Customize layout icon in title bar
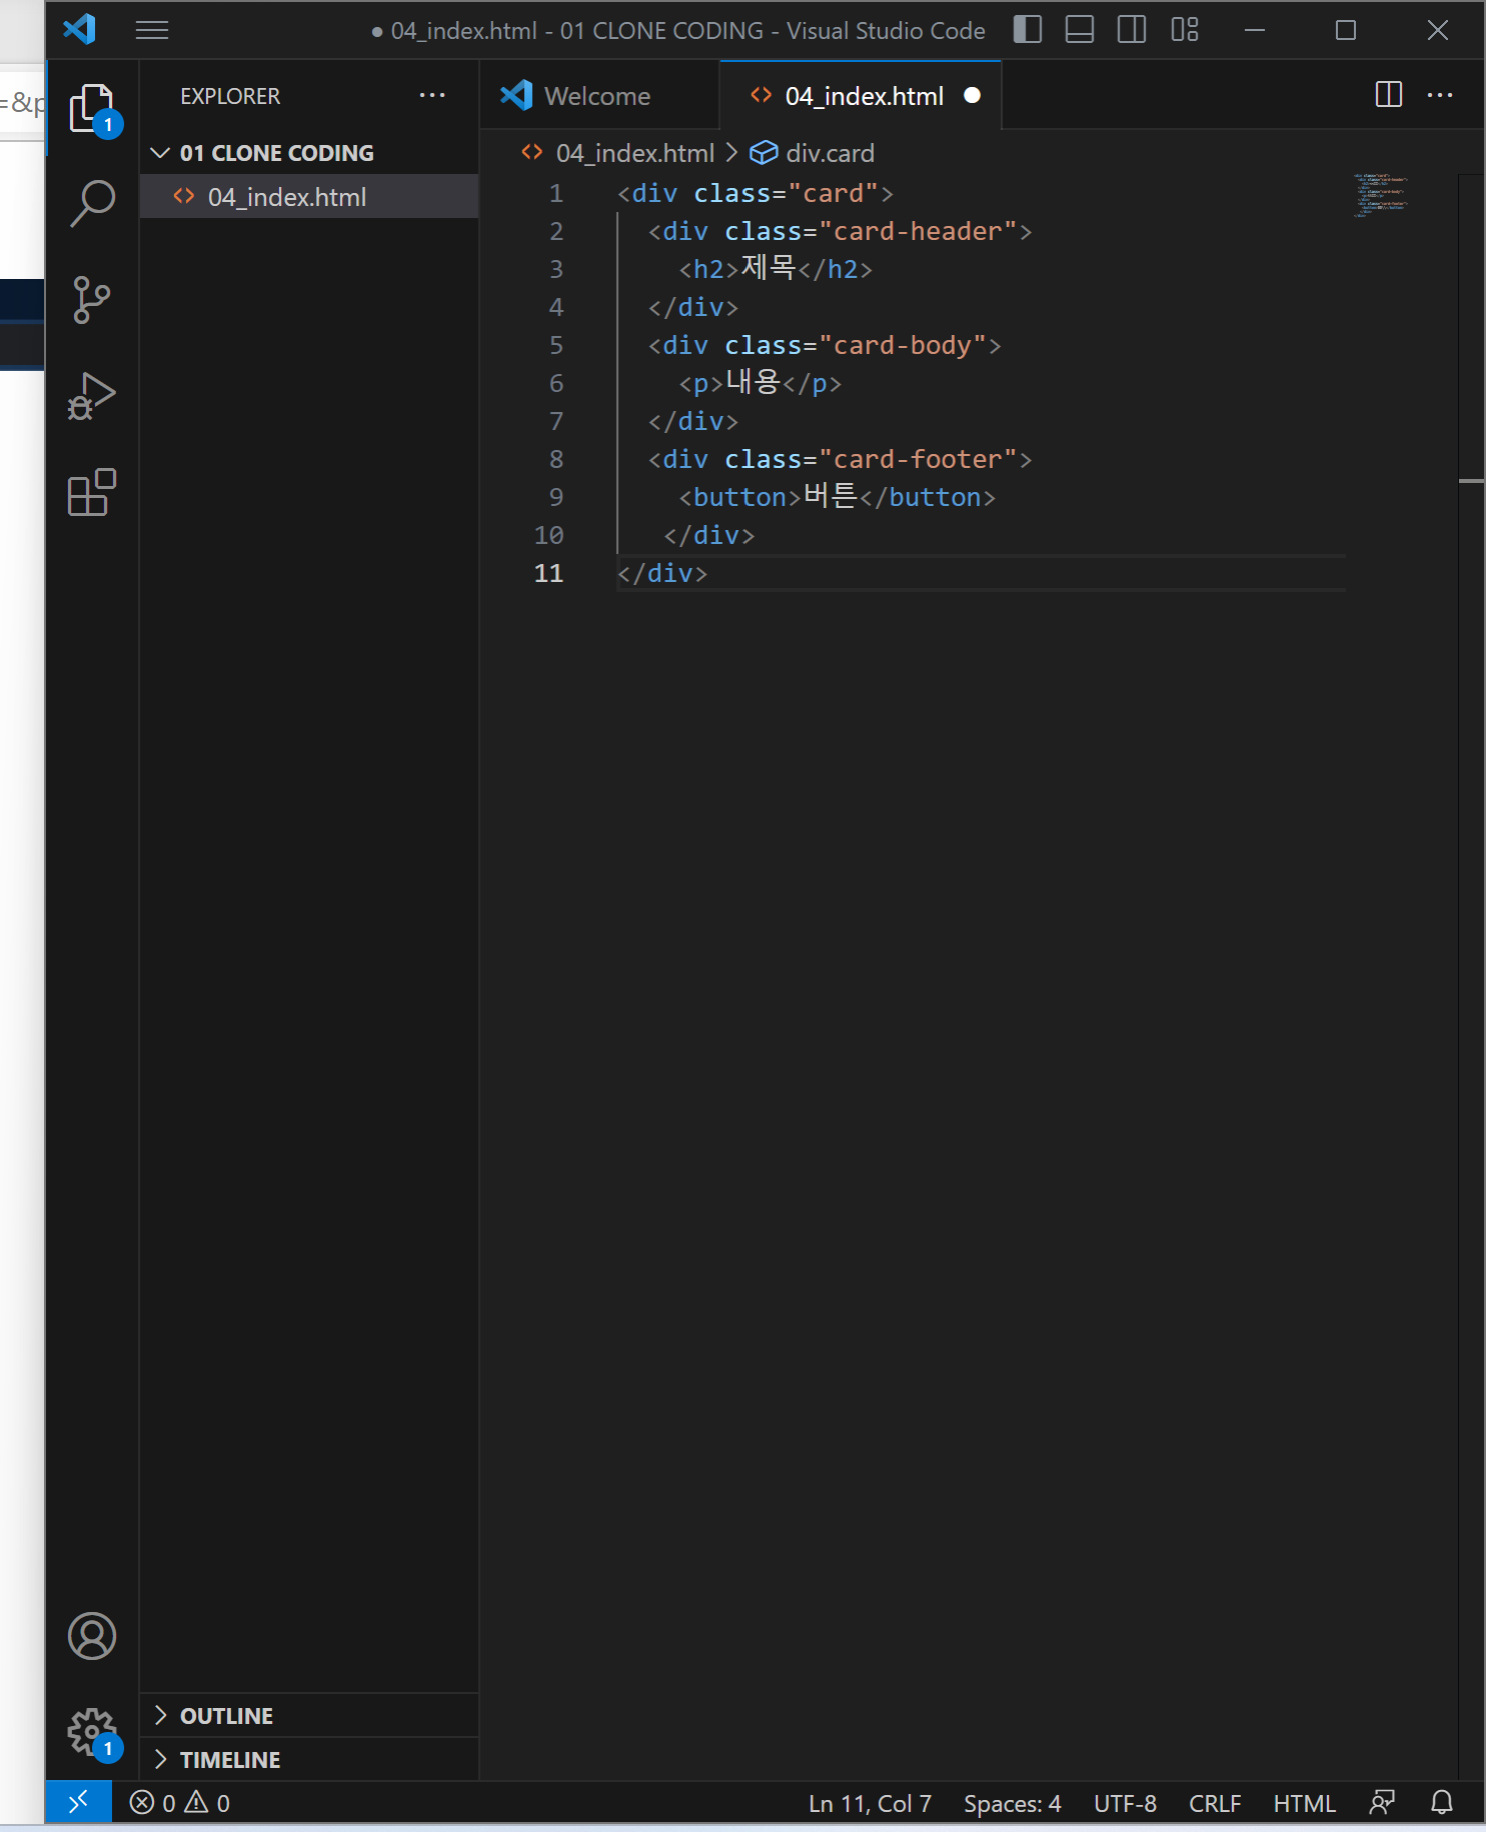 tap(1185, 30)
